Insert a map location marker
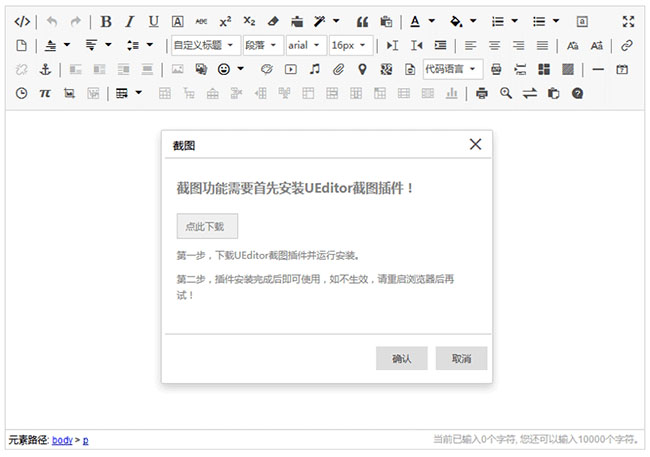 (362, 69)
